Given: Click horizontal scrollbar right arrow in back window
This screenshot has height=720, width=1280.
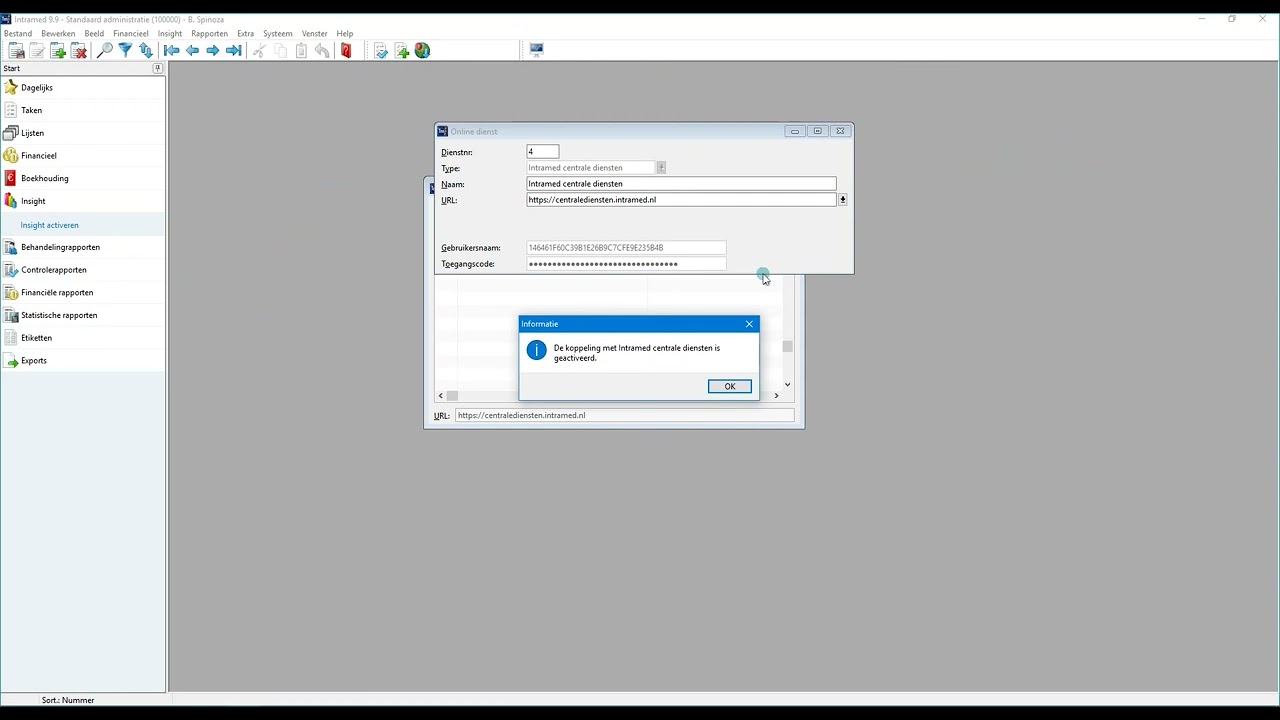Looking at the screenshot, I should [x=776, y=396].
